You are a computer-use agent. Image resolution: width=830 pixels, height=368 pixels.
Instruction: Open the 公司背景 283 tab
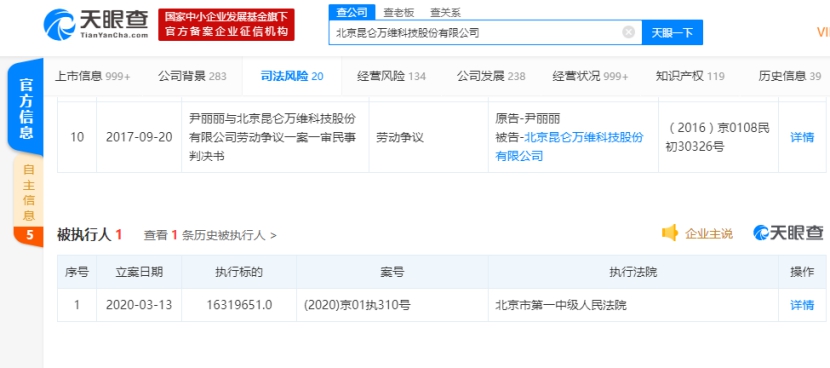point(192,76)
